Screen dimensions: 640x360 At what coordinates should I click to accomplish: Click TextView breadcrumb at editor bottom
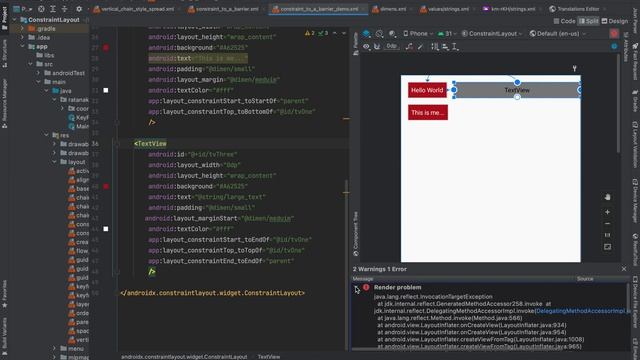269,357
